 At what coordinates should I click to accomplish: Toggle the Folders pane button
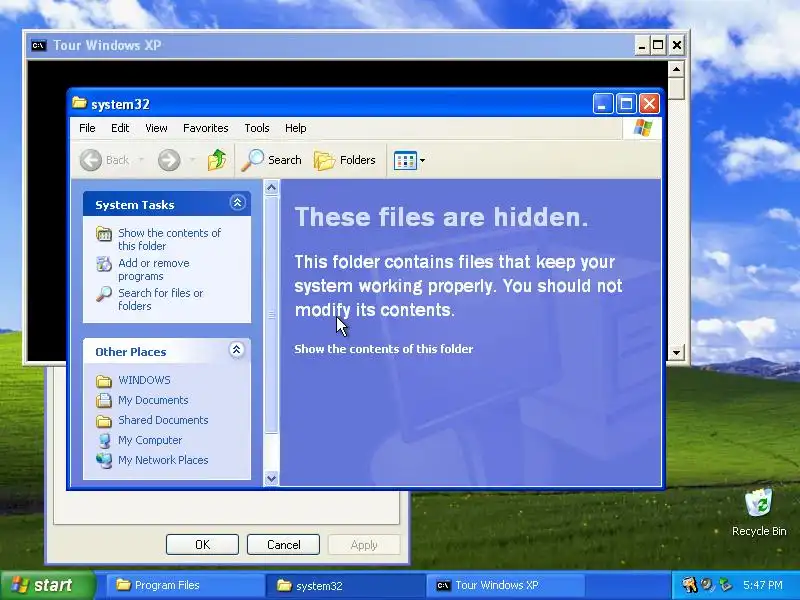pyautogui.click(x=345, y=160)
